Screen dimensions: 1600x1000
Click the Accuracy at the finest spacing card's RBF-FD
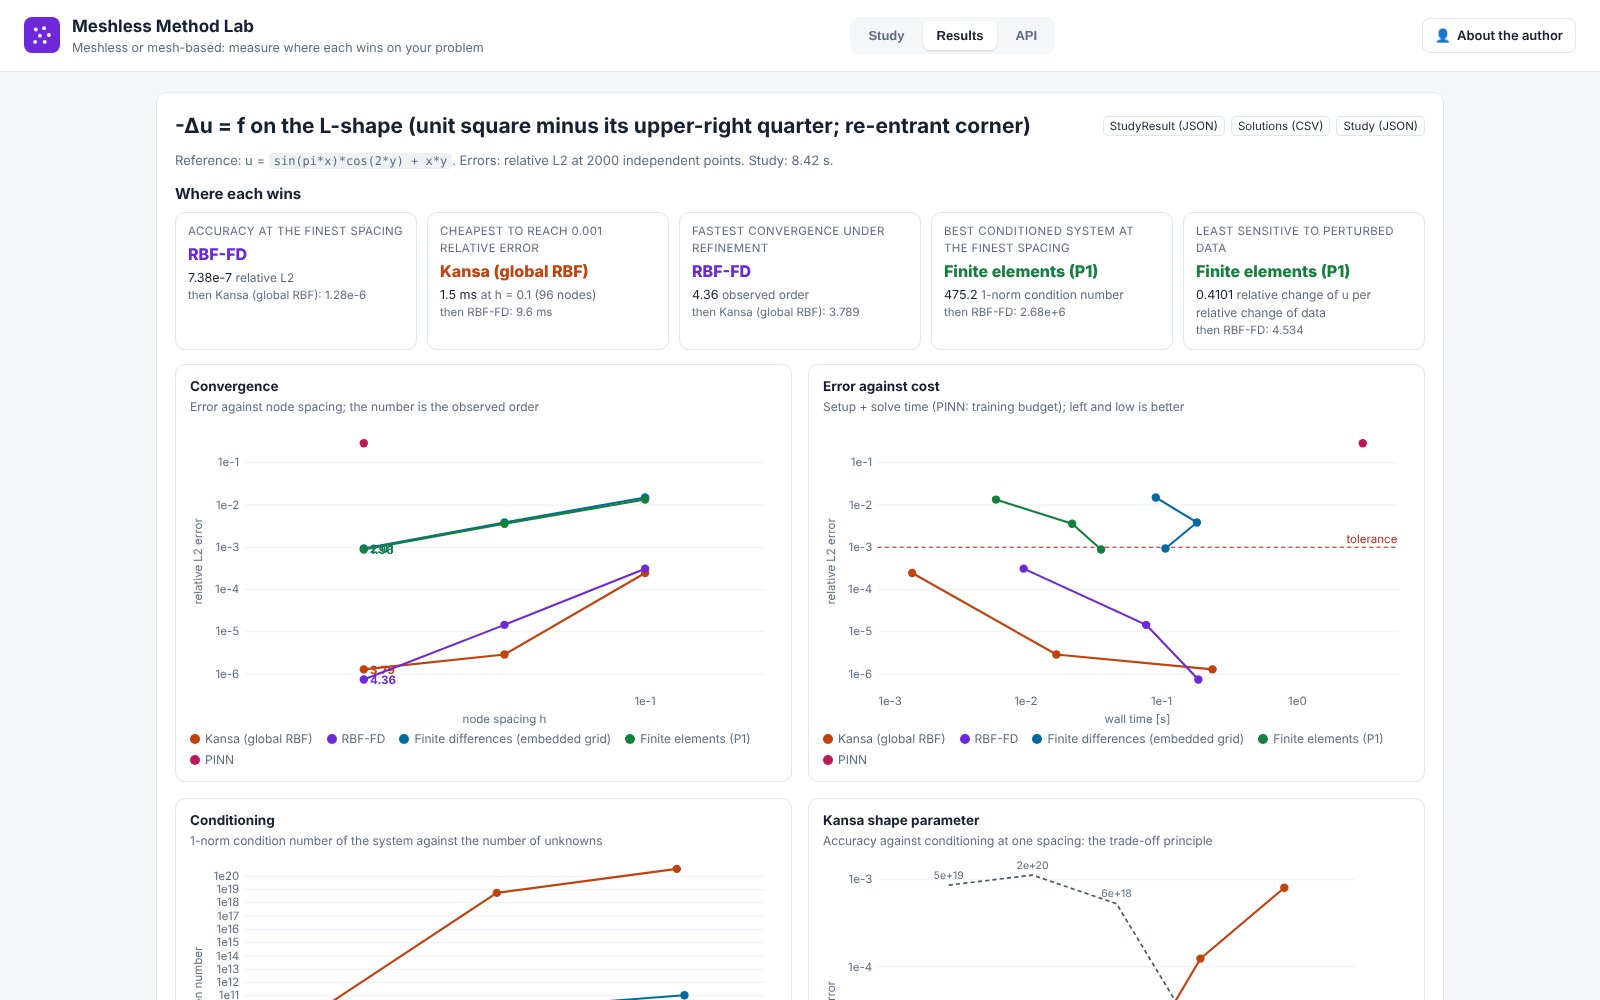click(217, 254)
